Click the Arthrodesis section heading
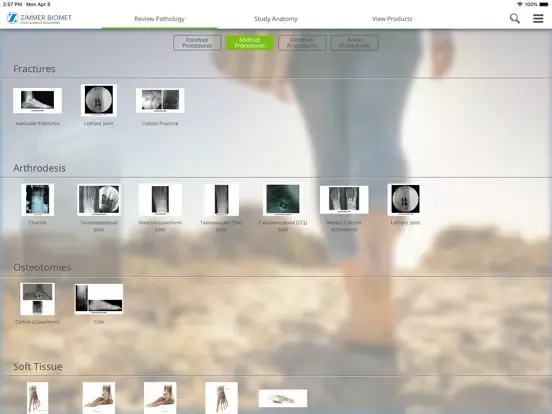The width and height of the screenshot is (552, 414). point(39,168)
